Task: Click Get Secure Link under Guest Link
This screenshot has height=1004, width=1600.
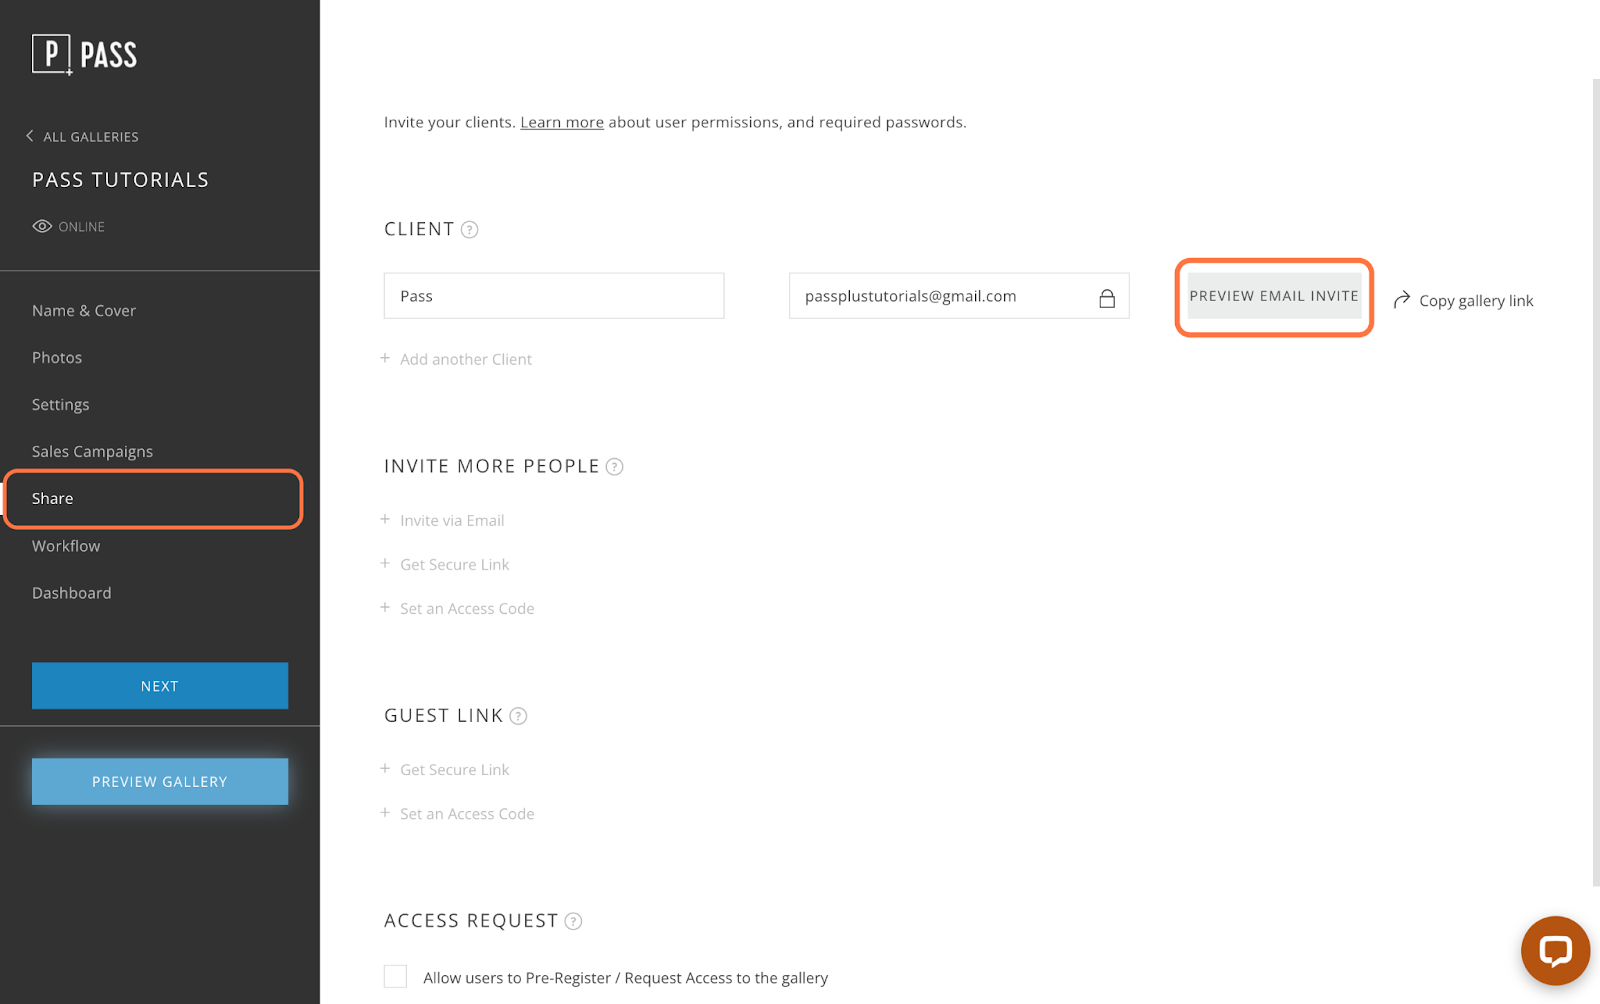Action: 455,769
